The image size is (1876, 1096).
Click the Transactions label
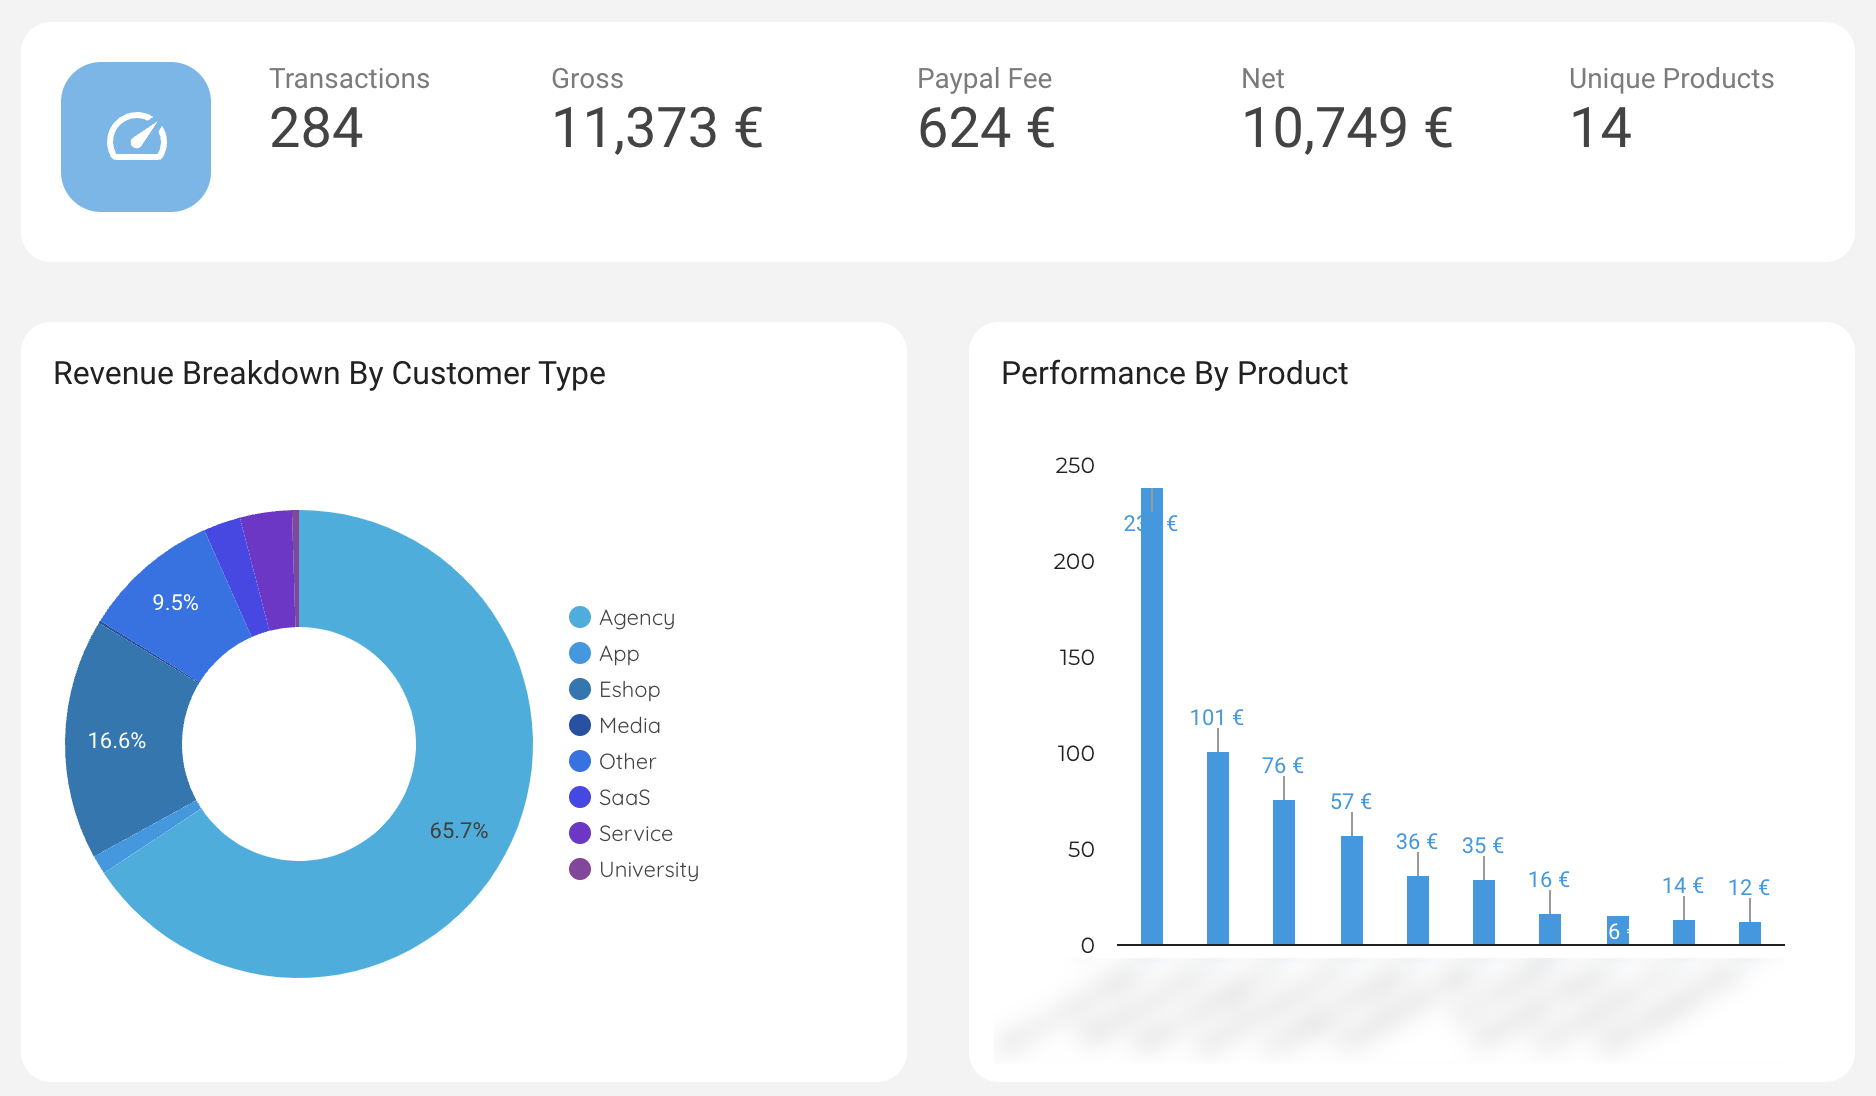pyautogui.click(x=349, y=78)
